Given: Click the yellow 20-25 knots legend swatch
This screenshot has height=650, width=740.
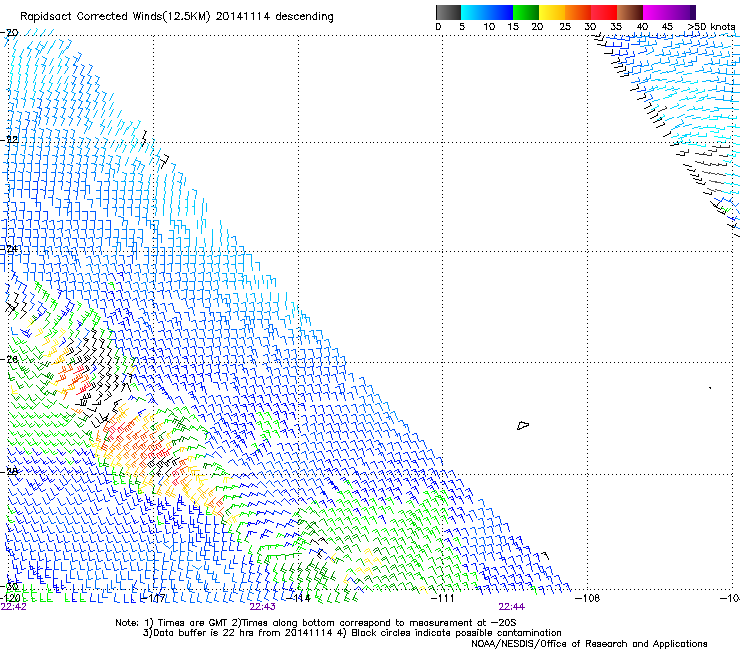Looking at the screenshot, I should (x=552, y=12).
